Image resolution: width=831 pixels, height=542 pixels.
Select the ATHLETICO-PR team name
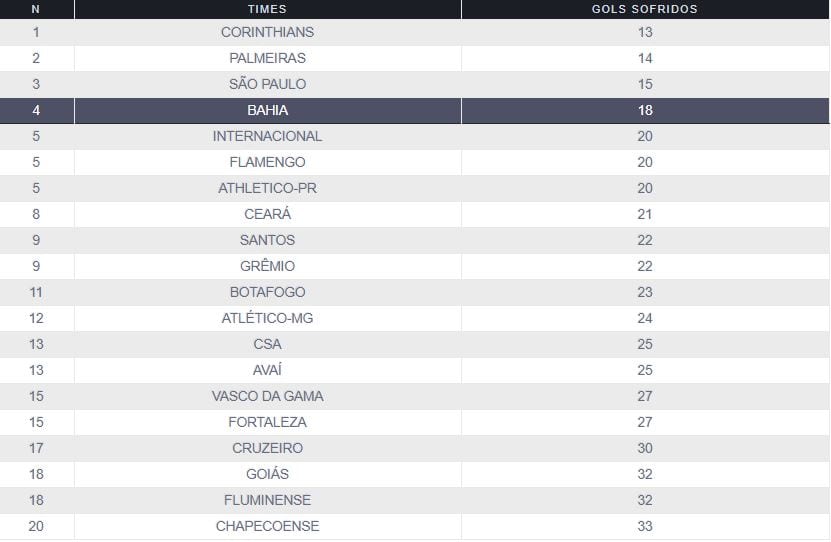pyautogui.click(x=267, y=188)
